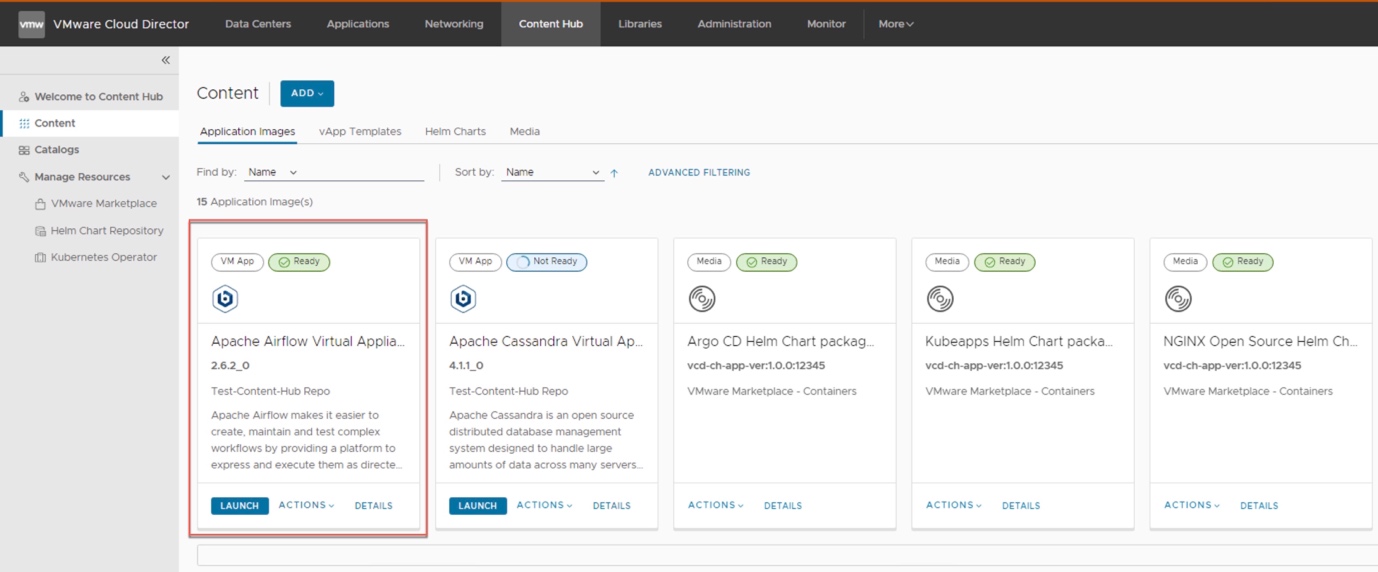Screen dimensions: 1378x572
Task: Click the VMware logo icon
Action: pyautogui.click(x=31, y=24)
